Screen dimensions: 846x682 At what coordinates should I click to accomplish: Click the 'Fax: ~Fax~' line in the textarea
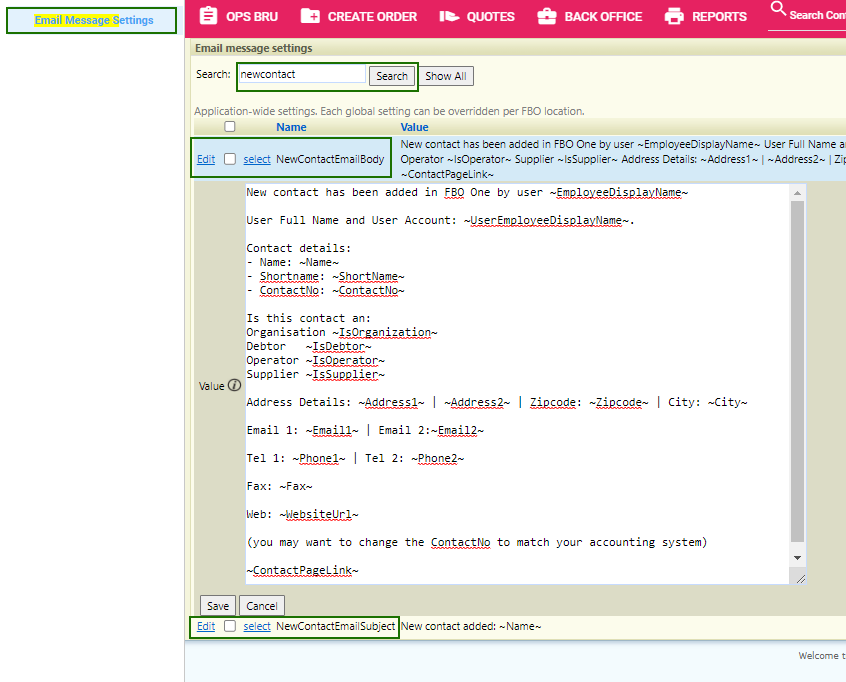tap(279, 486)
